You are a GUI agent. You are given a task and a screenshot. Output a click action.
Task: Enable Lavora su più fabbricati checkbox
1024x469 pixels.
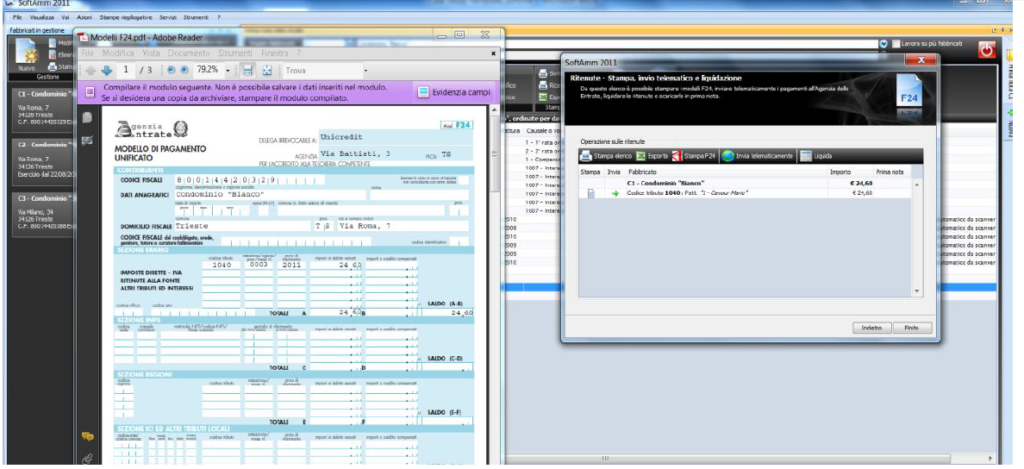tap(895, 43)
